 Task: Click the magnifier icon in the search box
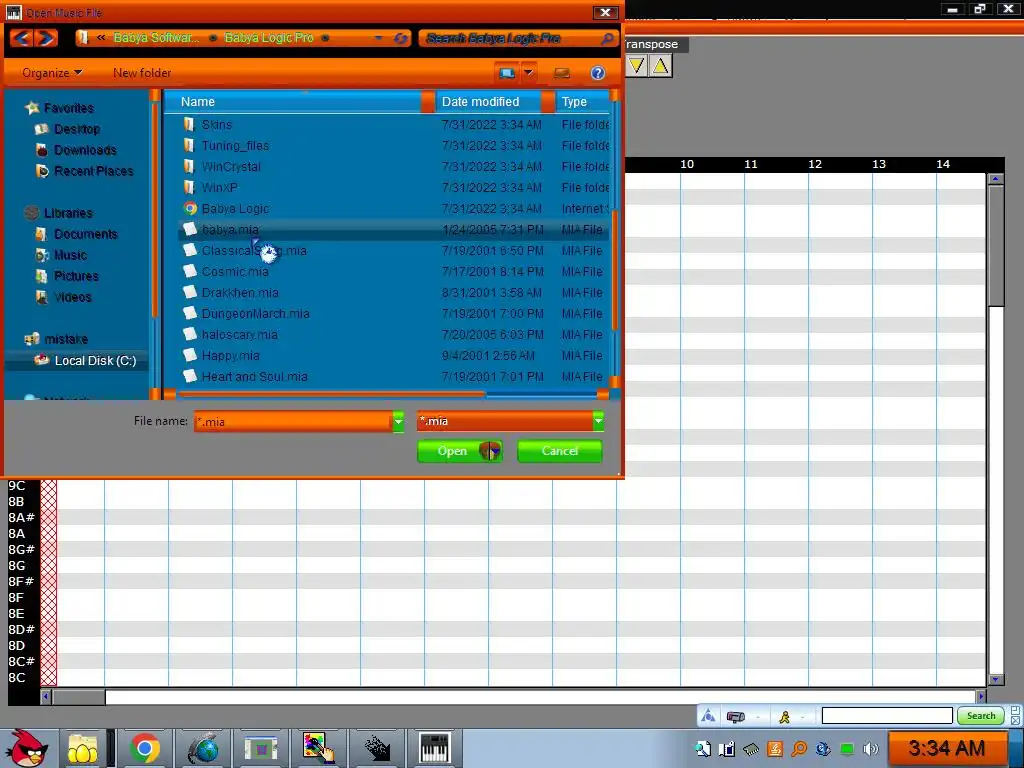click(x=607, y=39)
